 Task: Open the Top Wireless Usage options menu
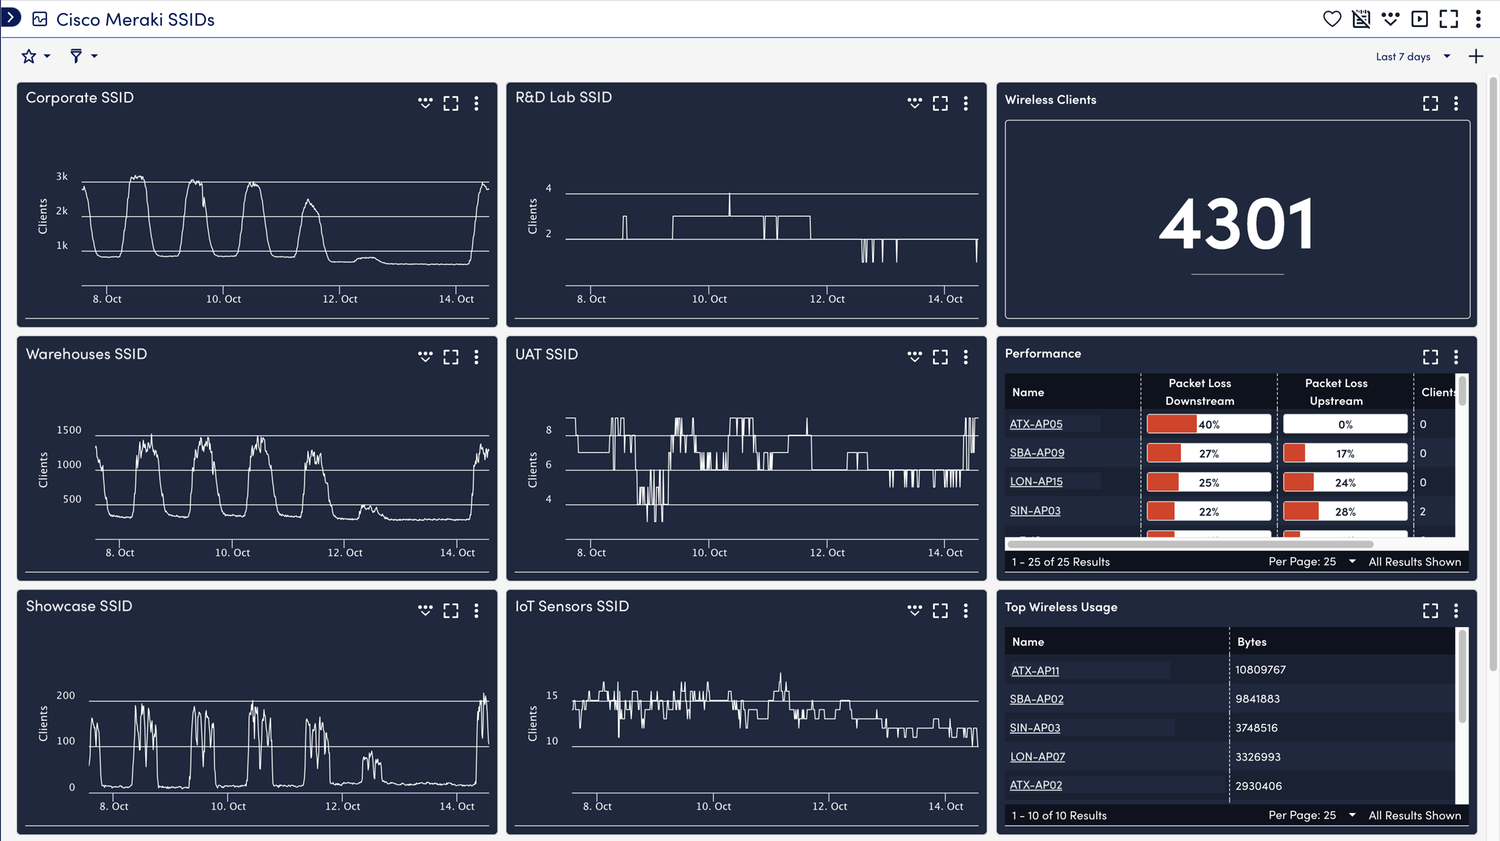1456,610
